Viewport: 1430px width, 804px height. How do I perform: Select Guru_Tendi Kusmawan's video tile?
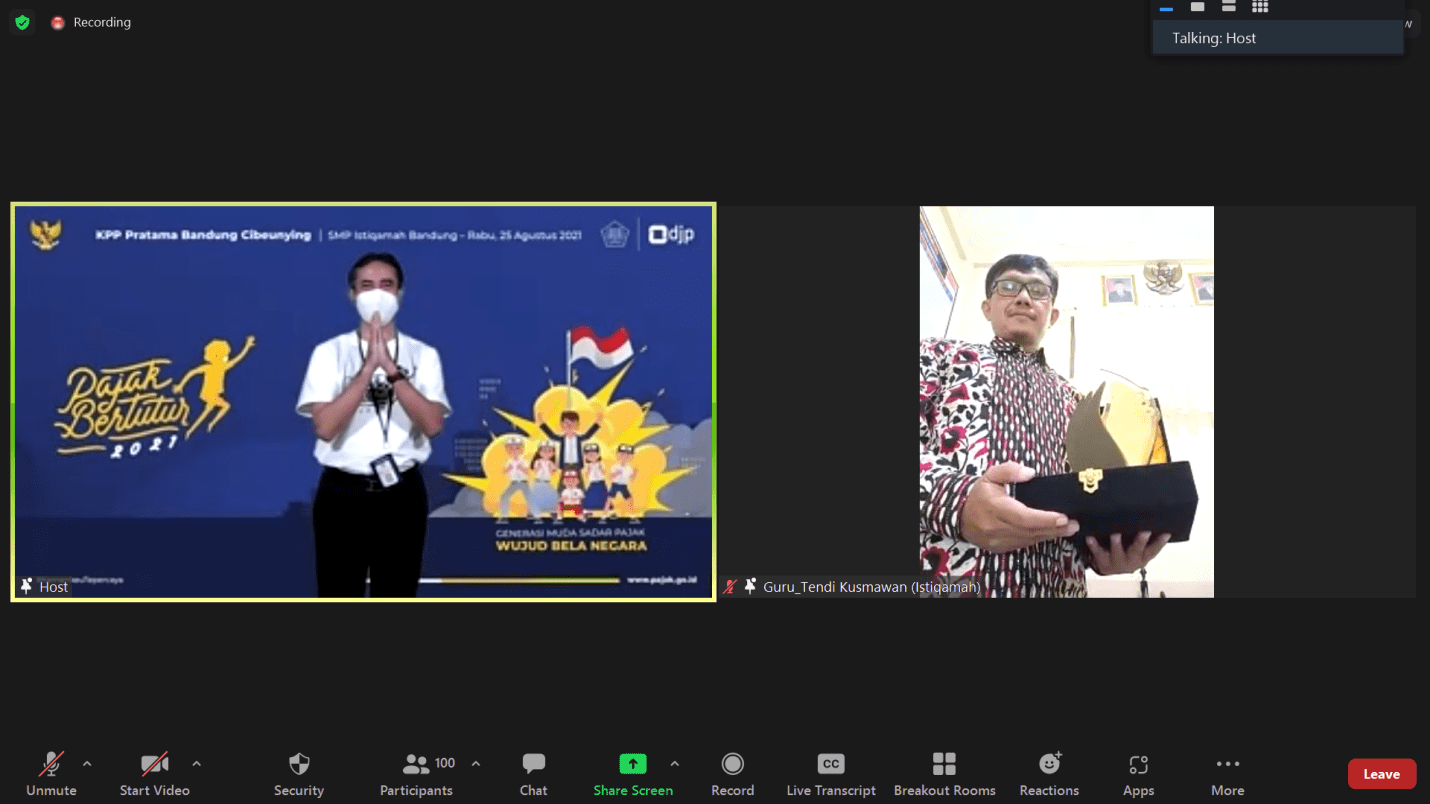1066,401
